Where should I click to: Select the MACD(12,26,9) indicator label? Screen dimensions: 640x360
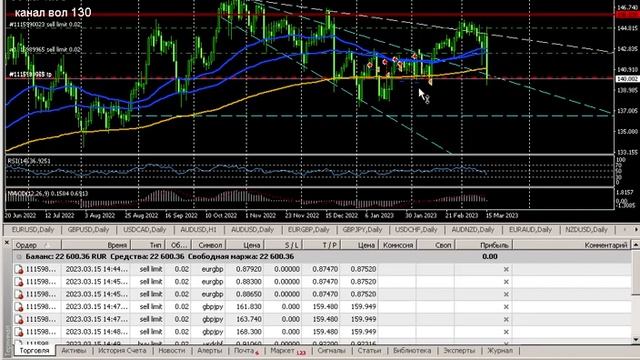[x=47, y=193]
